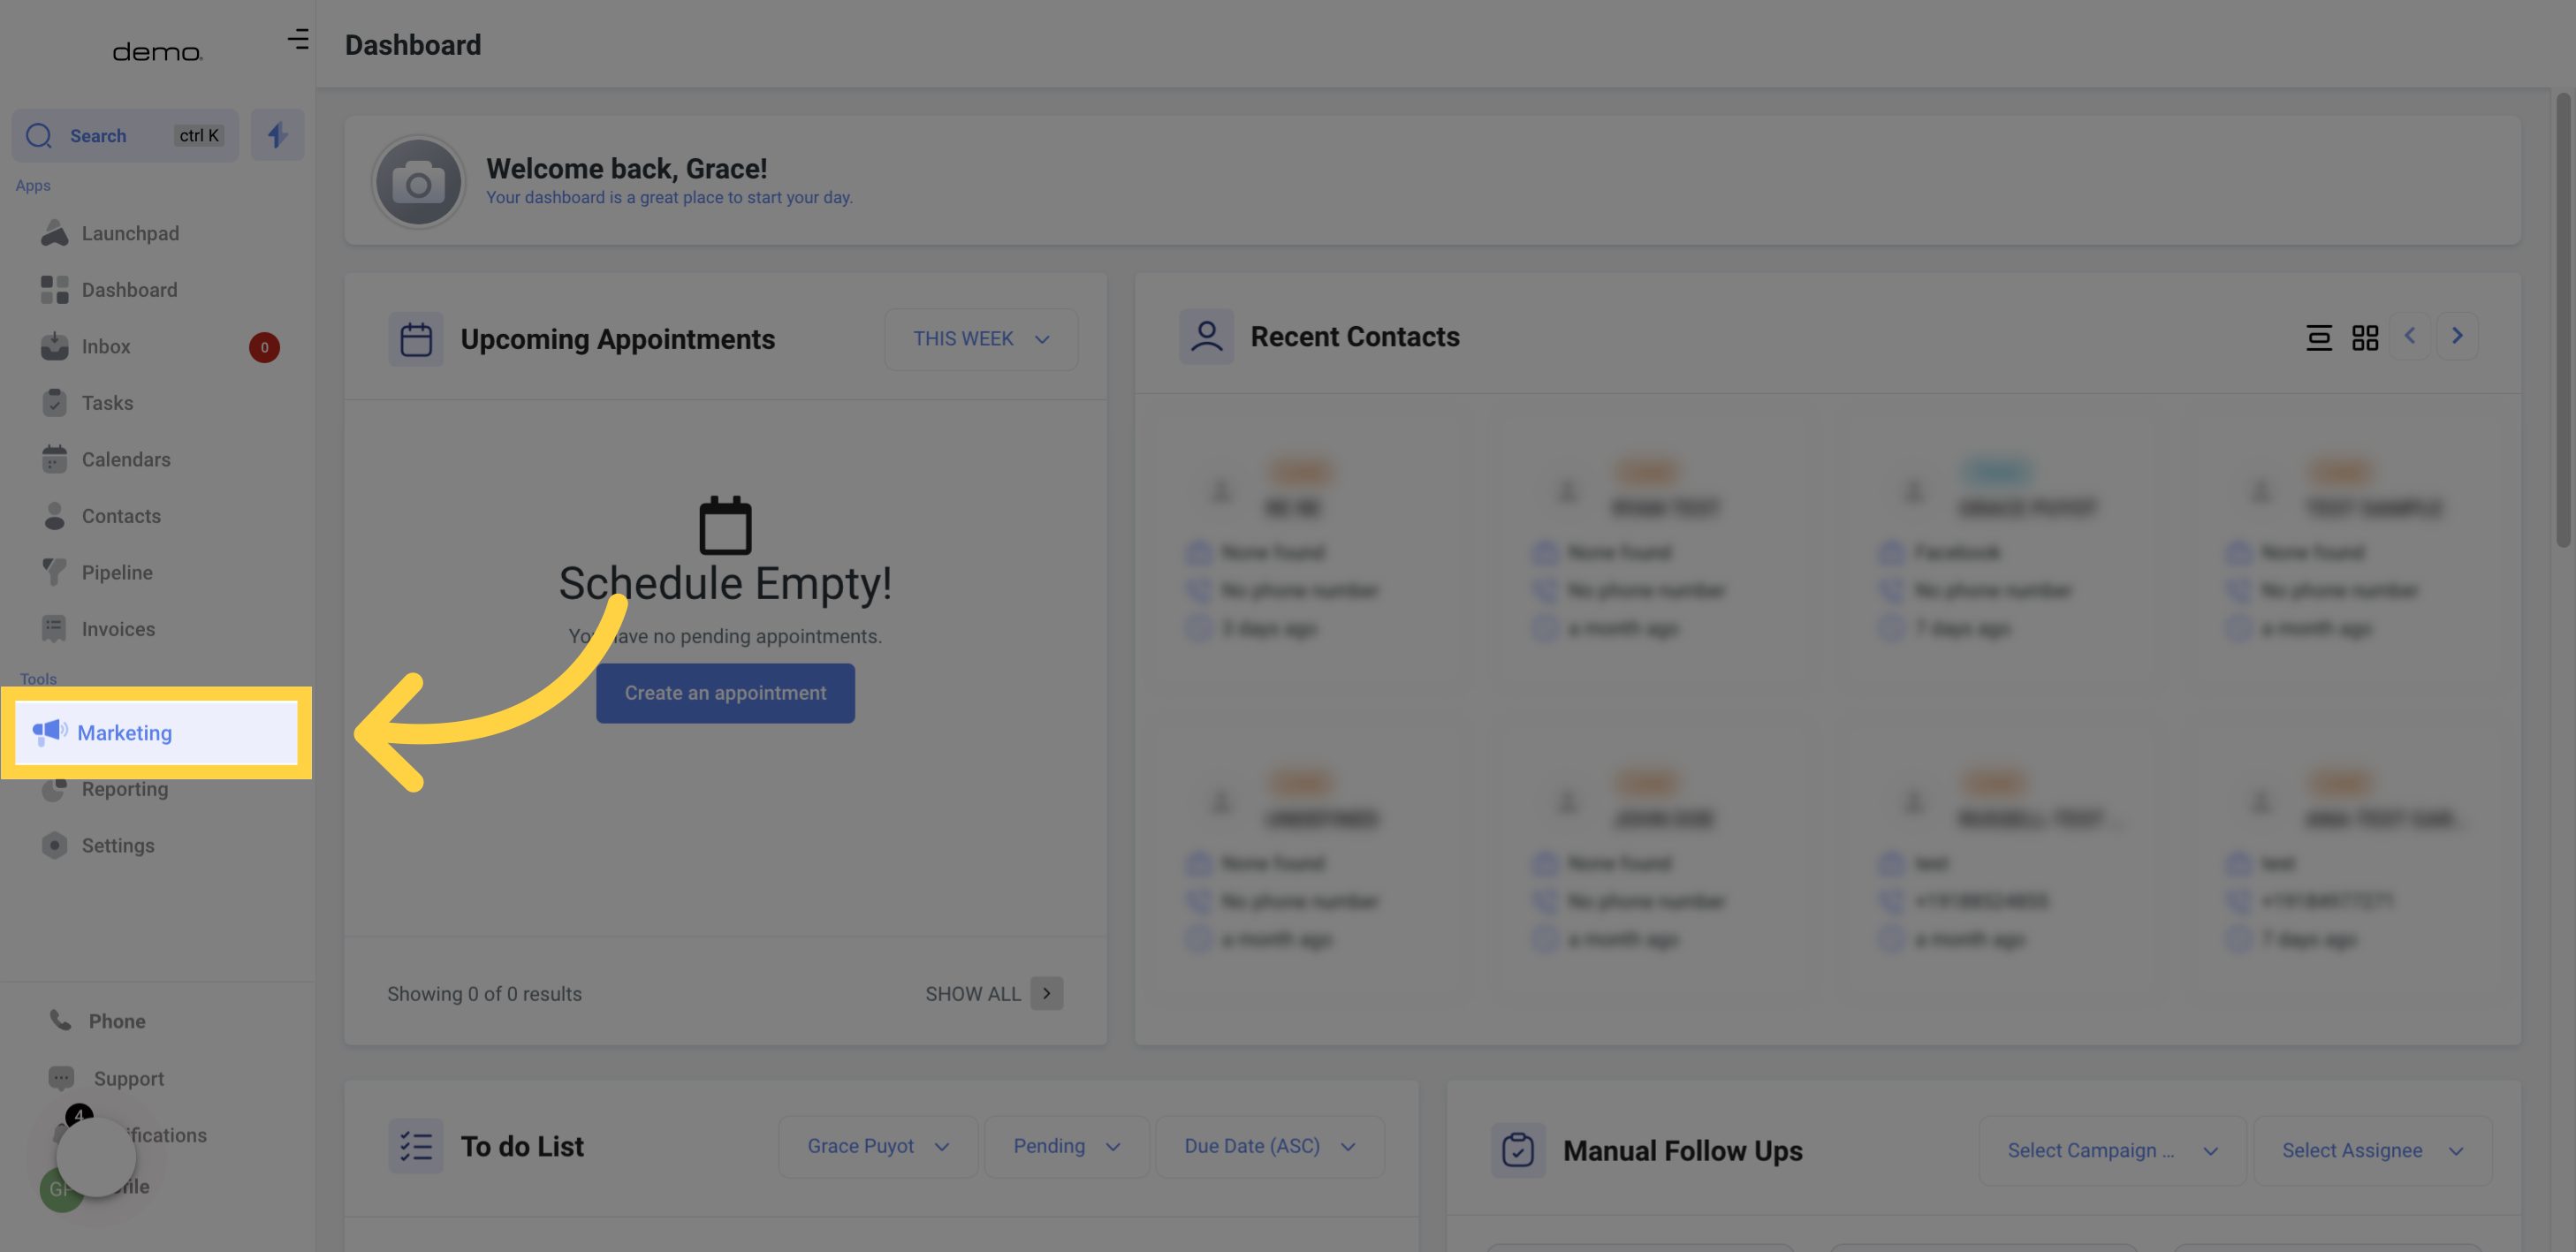Screen dimensions: 2576x1252
Task: Click the Support chat bubble icon
Action: (x=61, y=1078)
